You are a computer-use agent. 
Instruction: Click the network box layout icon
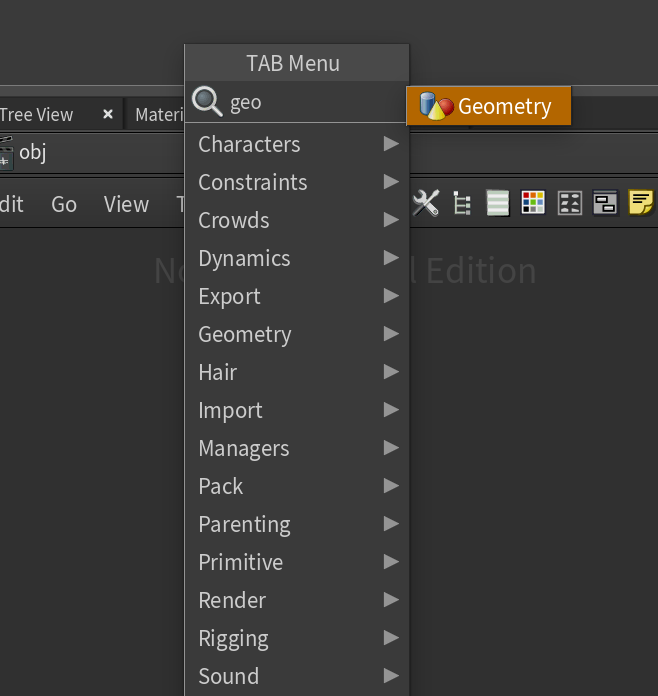[605, 203]
